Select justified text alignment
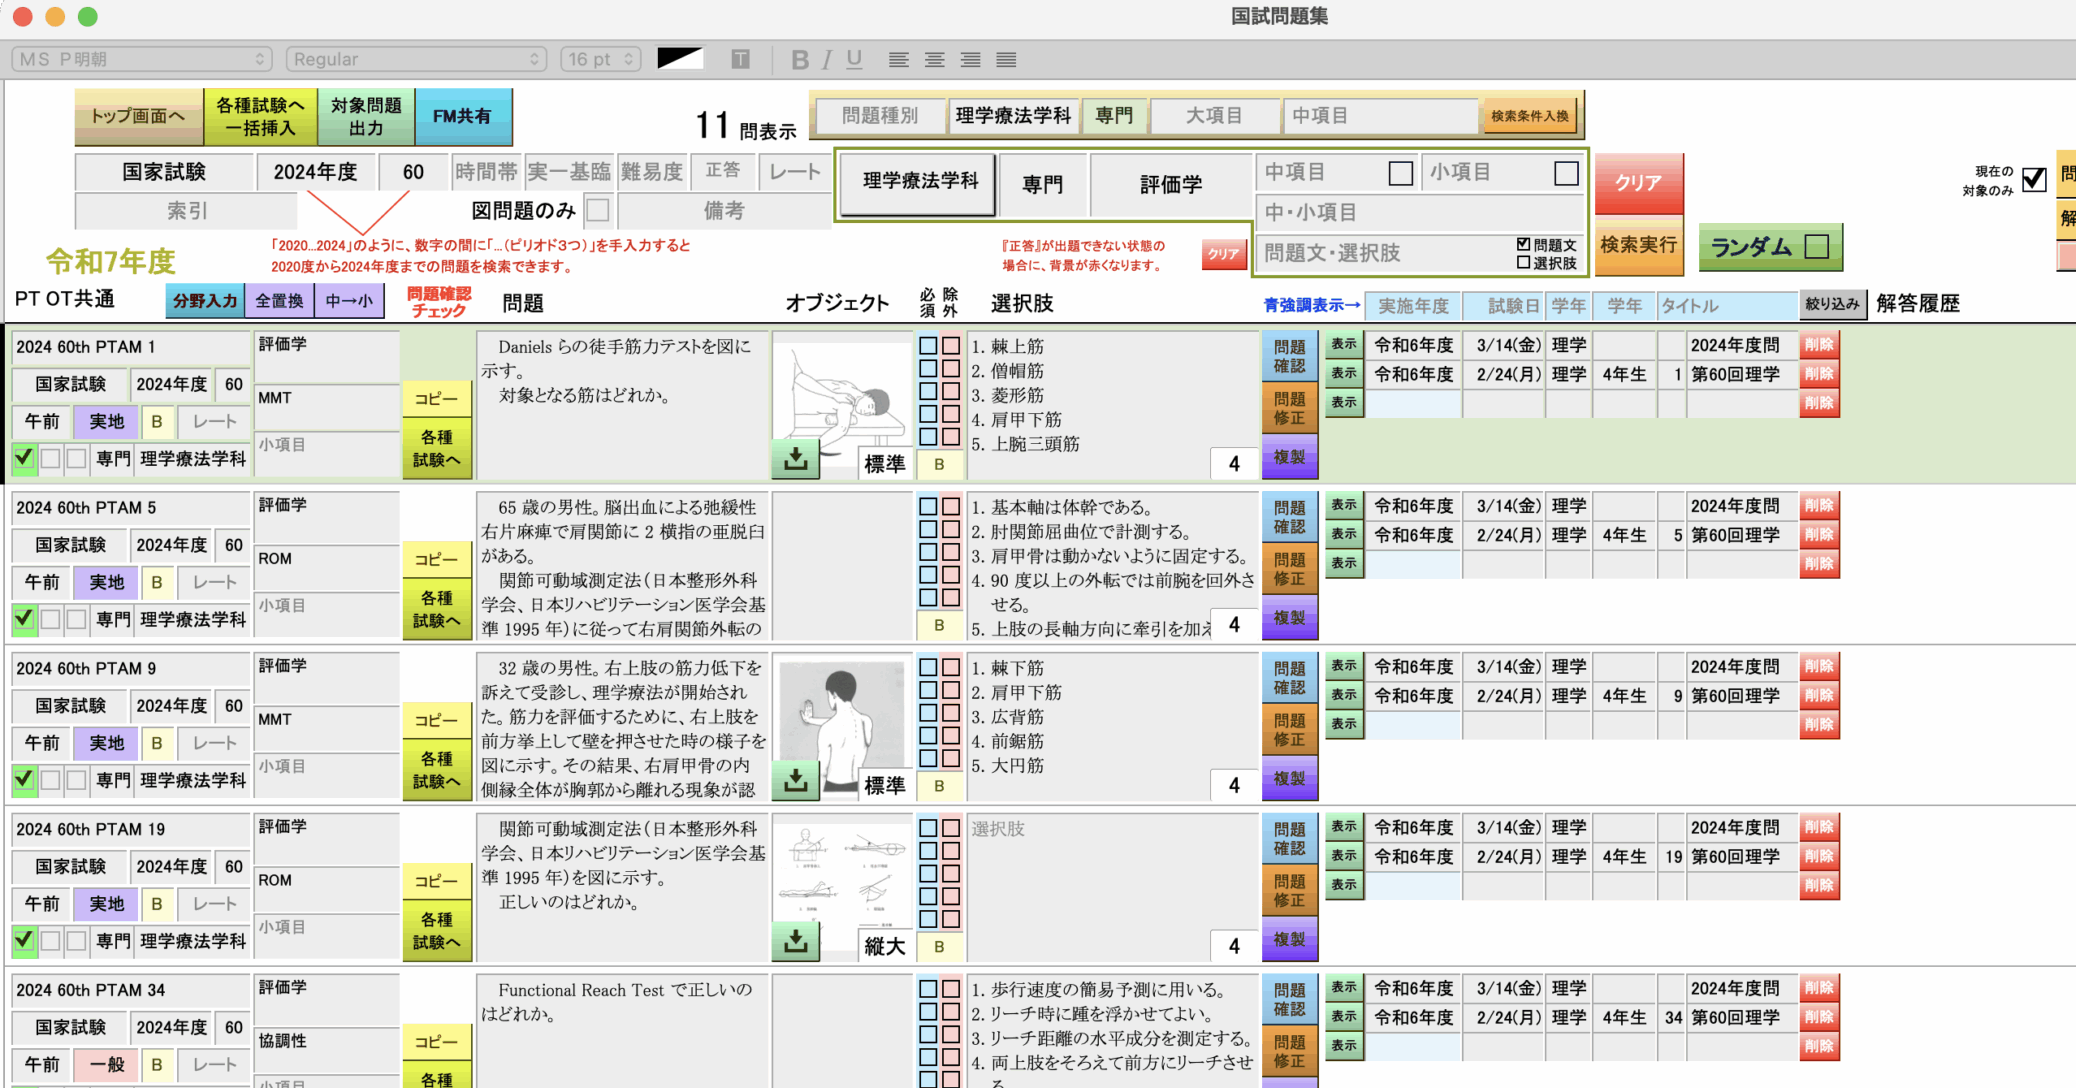The image size is (2076, 1088). [x=1006, y=59]
